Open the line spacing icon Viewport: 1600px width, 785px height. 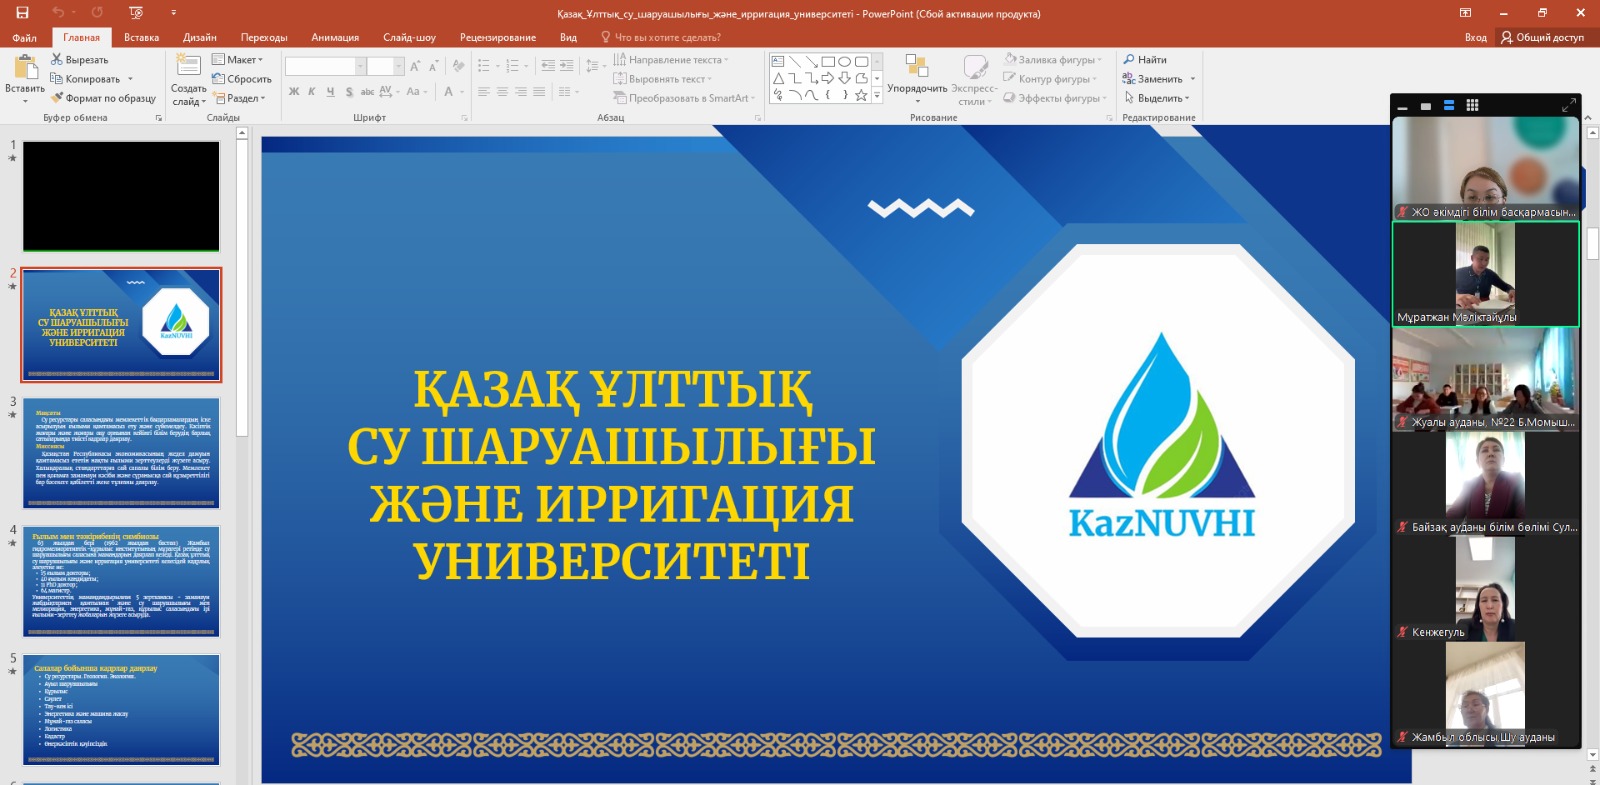[594, 66]
